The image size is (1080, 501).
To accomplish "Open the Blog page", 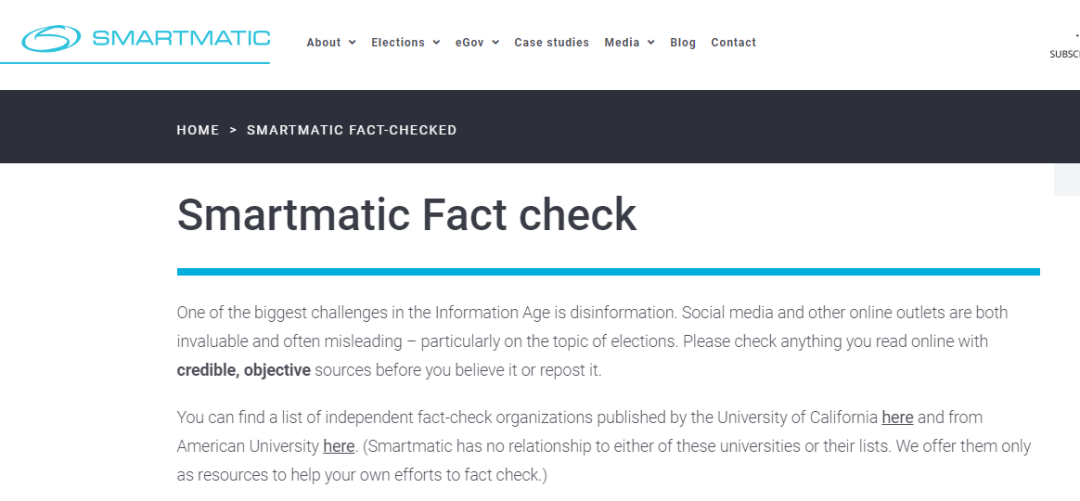I will (x=683, y=42).
